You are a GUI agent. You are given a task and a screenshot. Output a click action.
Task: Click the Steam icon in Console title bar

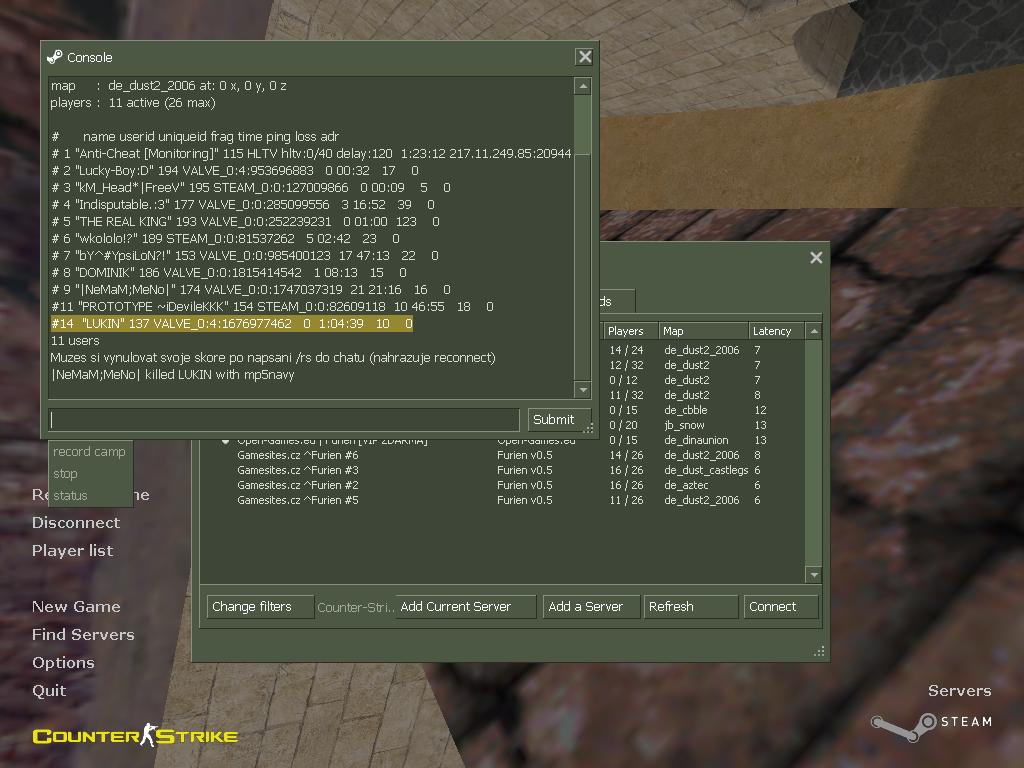tap(54, 57)
